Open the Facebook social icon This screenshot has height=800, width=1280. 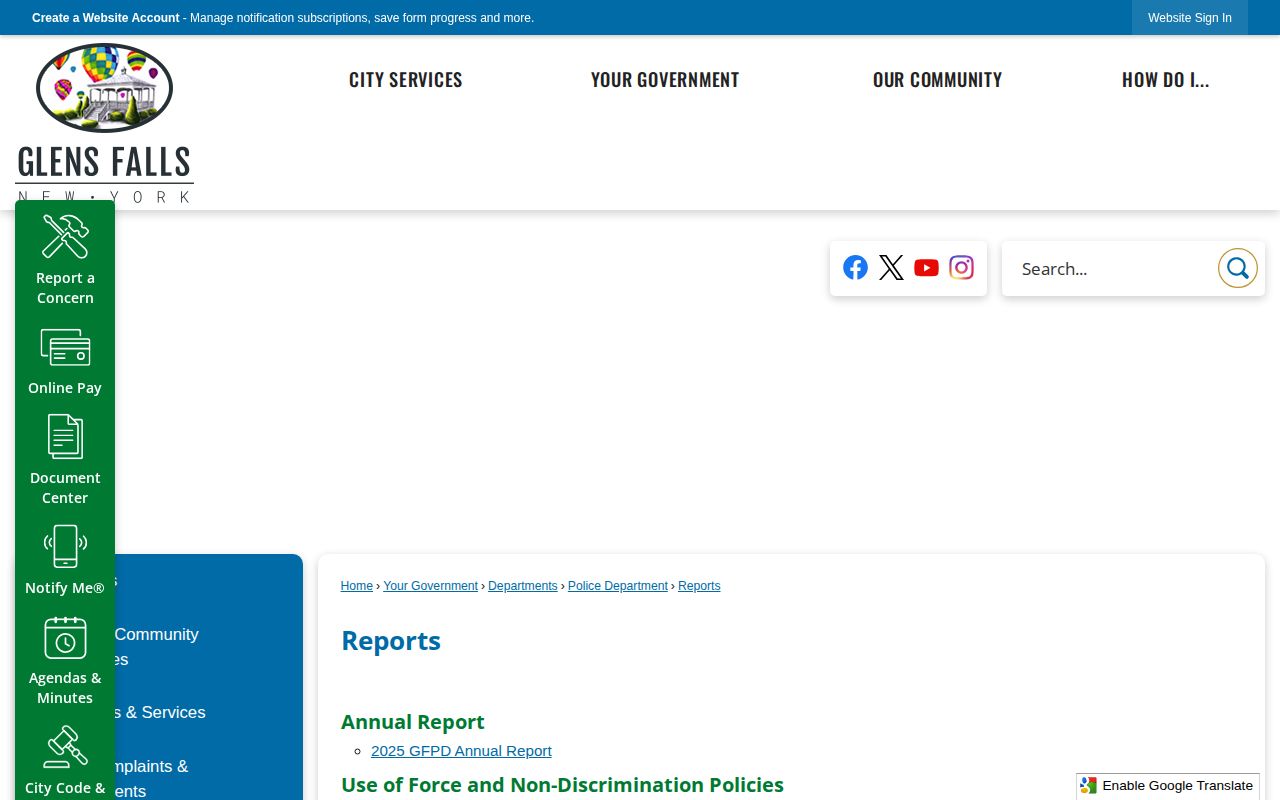[855, 267]
